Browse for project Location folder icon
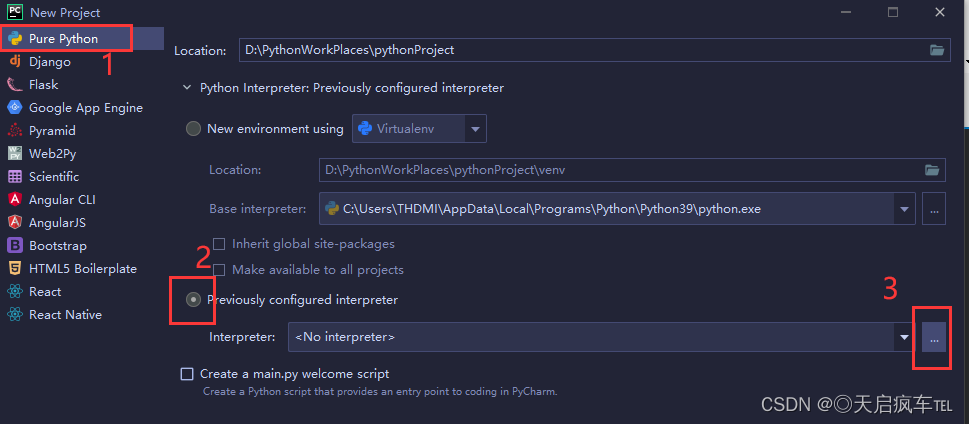 click(x=937, y=50)
